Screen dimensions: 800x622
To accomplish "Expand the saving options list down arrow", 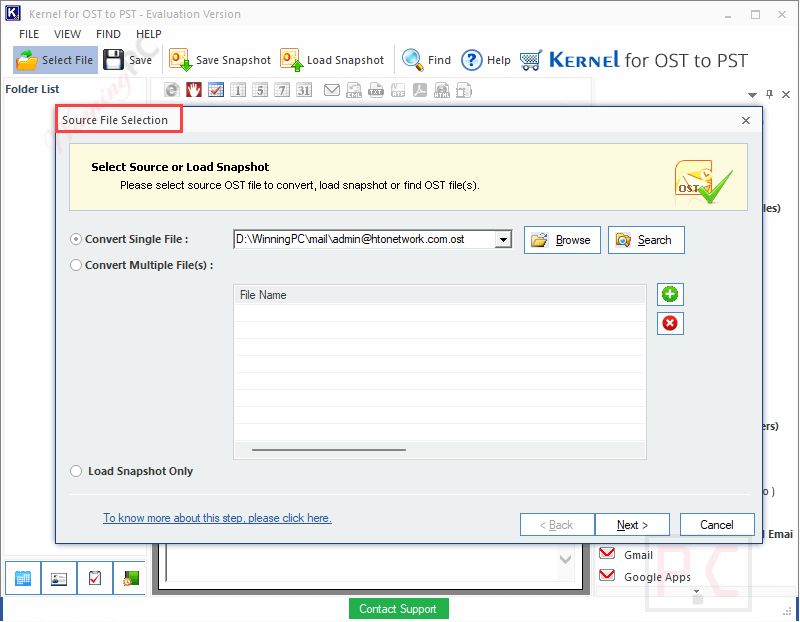I will (696, 591).
